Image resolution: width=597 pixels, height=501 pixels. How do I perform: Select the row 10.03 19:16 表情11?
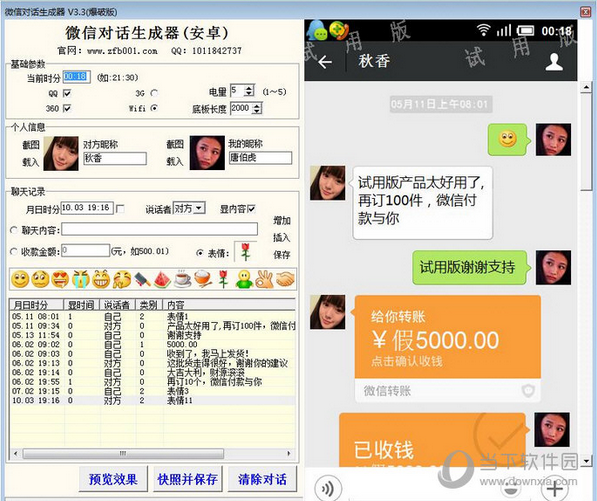[x=153, y=400]
